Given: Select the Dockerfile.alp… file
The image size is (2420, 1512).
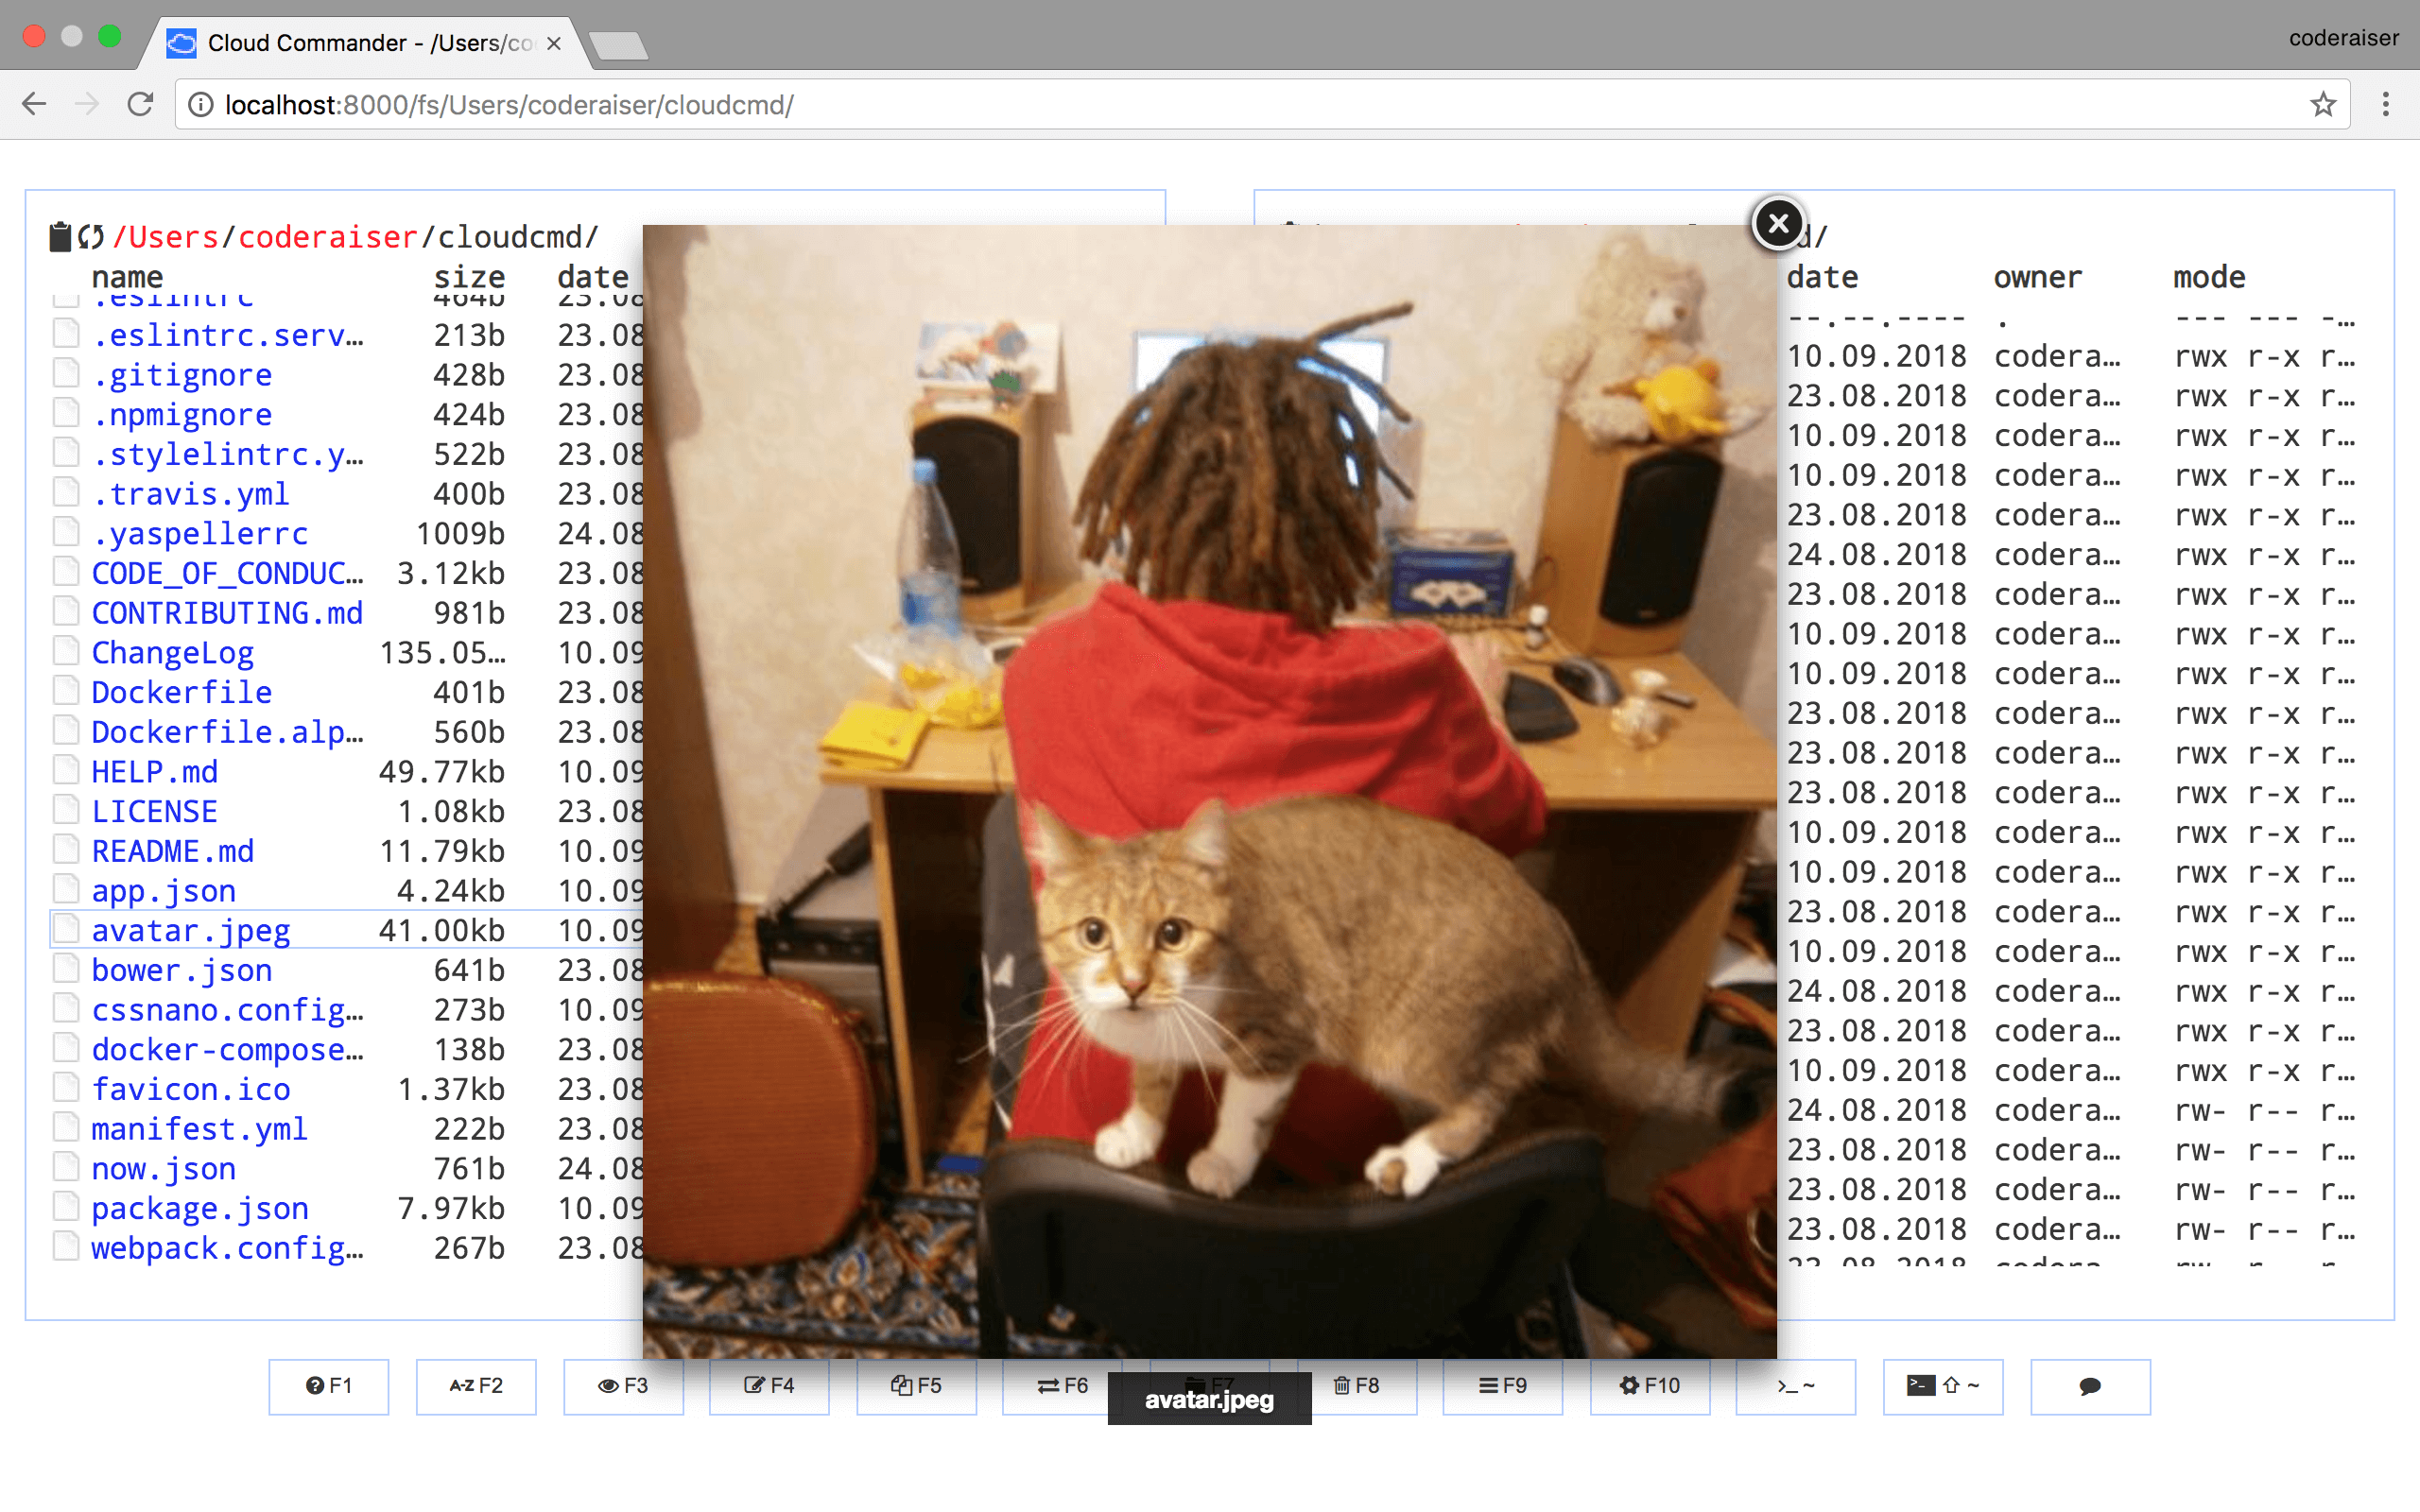Looking at the screenshot, I should pos(228,732).
